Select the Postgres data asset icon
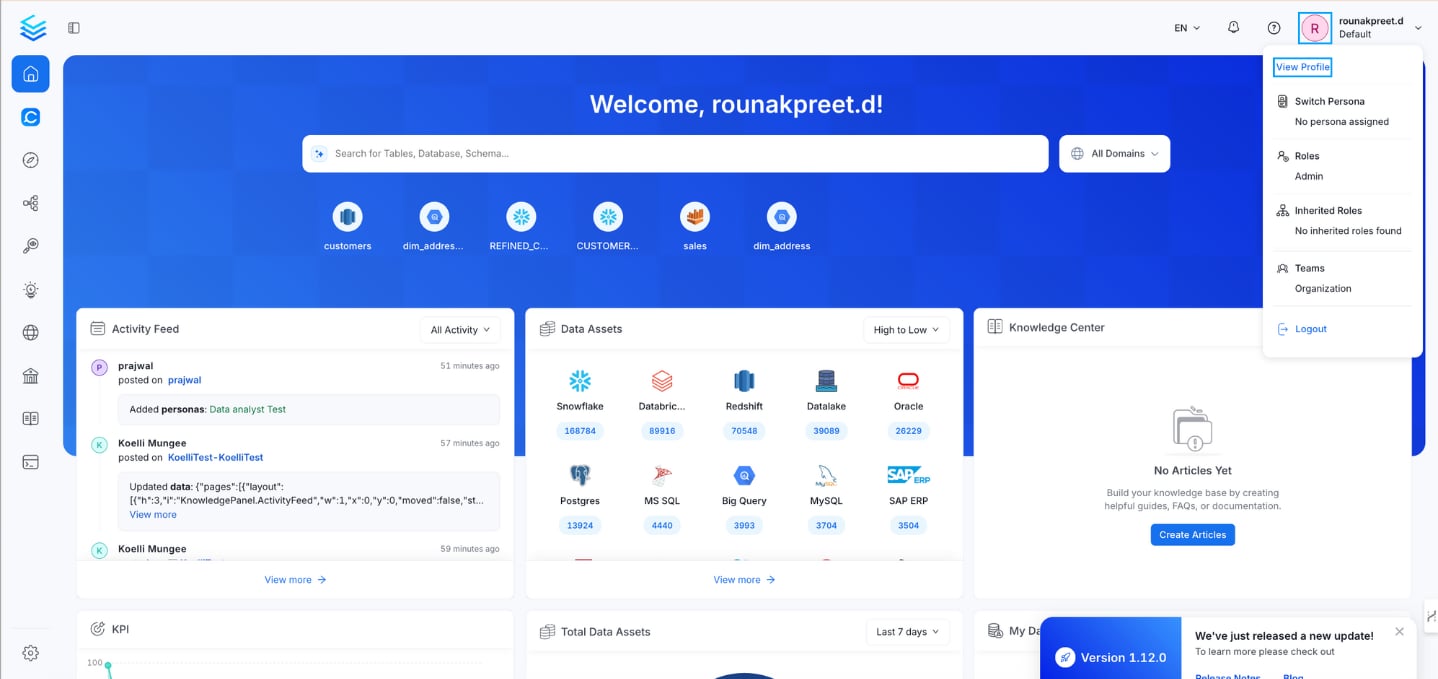The width and height of the screenshot is (1438, 679). (580, 475)
